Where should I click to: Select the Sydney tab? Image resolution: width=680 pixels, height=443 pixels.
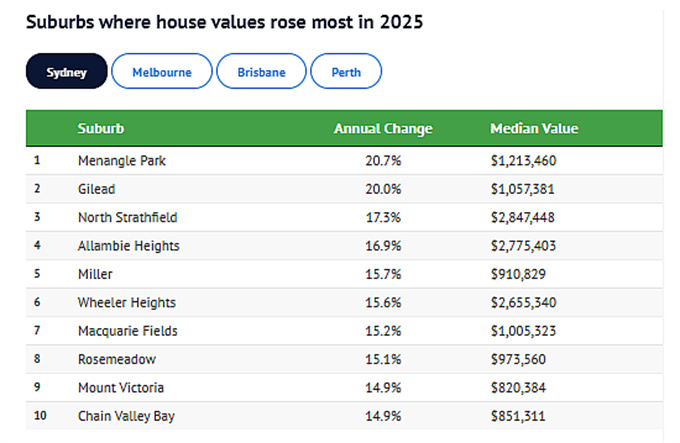tap(66, 72)
